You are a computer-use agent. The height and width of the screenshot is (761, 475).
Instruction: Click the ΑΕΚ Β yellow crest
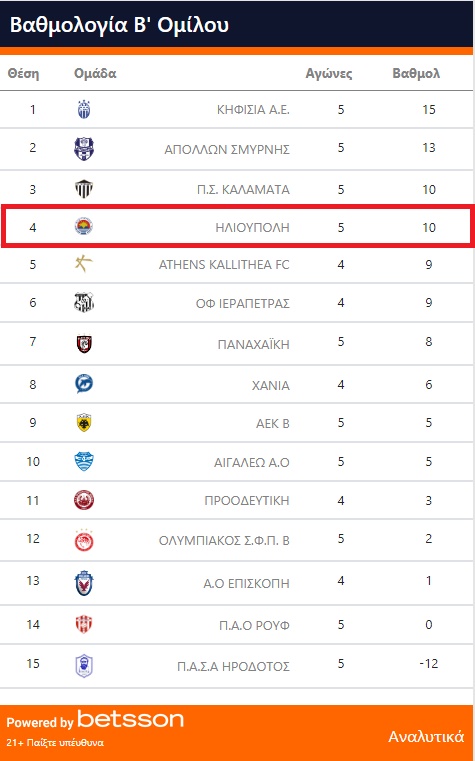(84, 423)
